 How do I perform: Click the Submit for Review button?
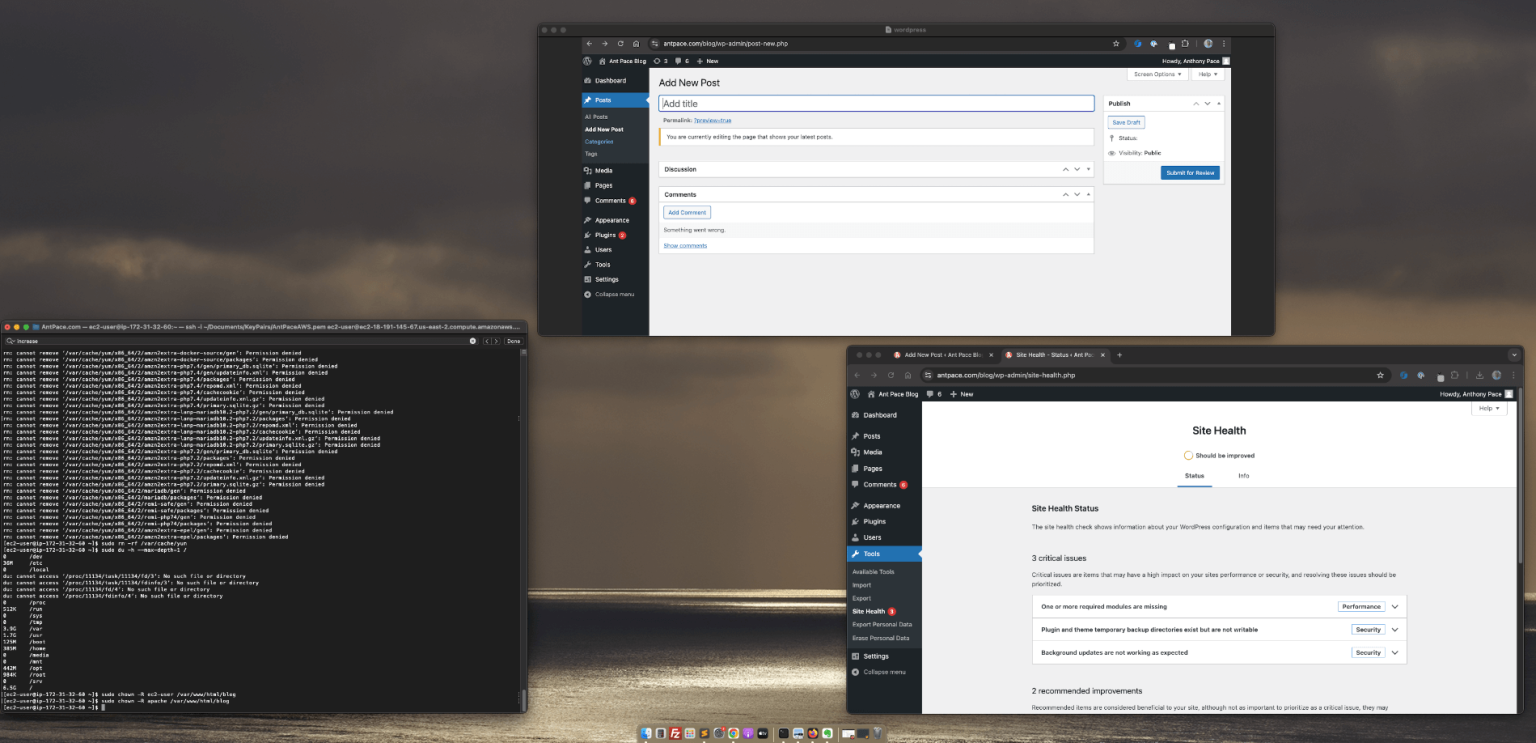click(1190, 172)
